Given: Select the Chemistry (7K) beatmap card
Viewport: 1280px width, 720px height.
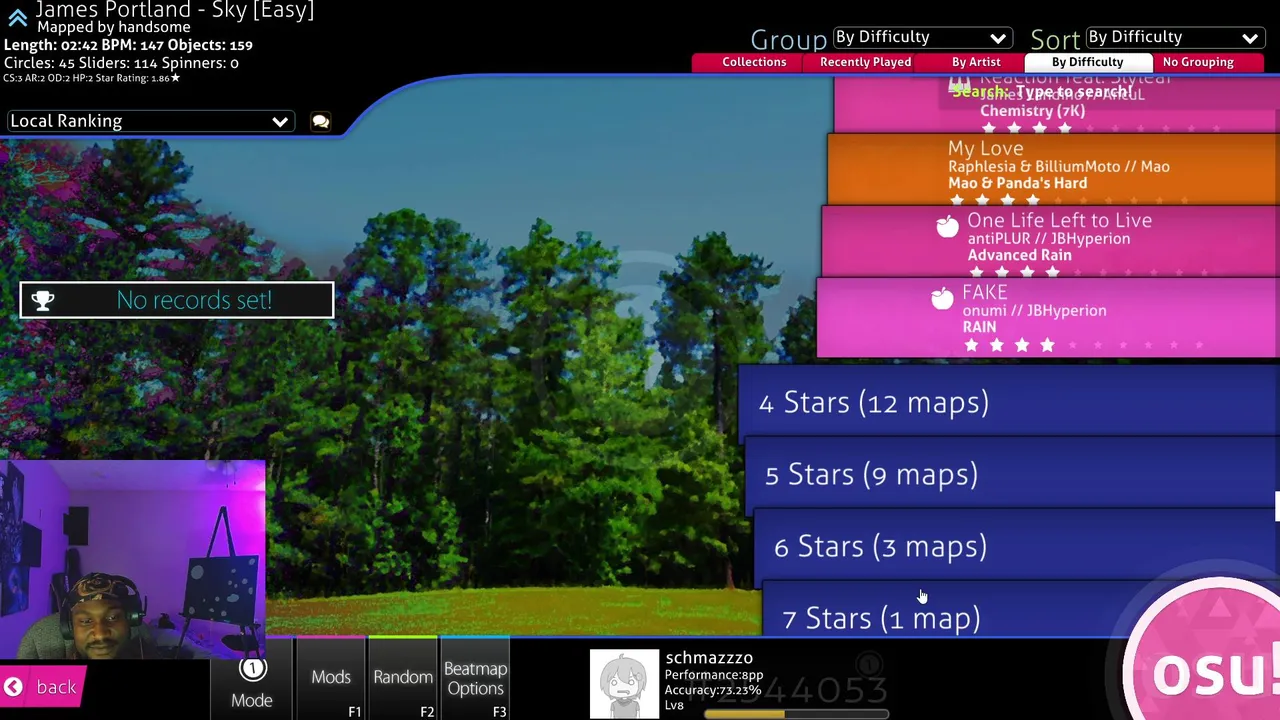Looking at the screenshot, I should click(x=1056, y=105).
